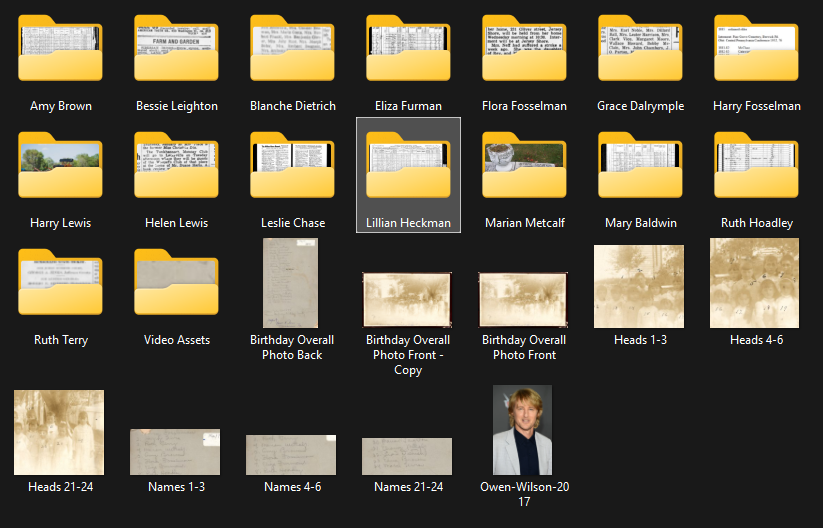Select the Heads 21-24 photo thumbnail
This screenshot has height=528, width=823.
pos(59,432)
